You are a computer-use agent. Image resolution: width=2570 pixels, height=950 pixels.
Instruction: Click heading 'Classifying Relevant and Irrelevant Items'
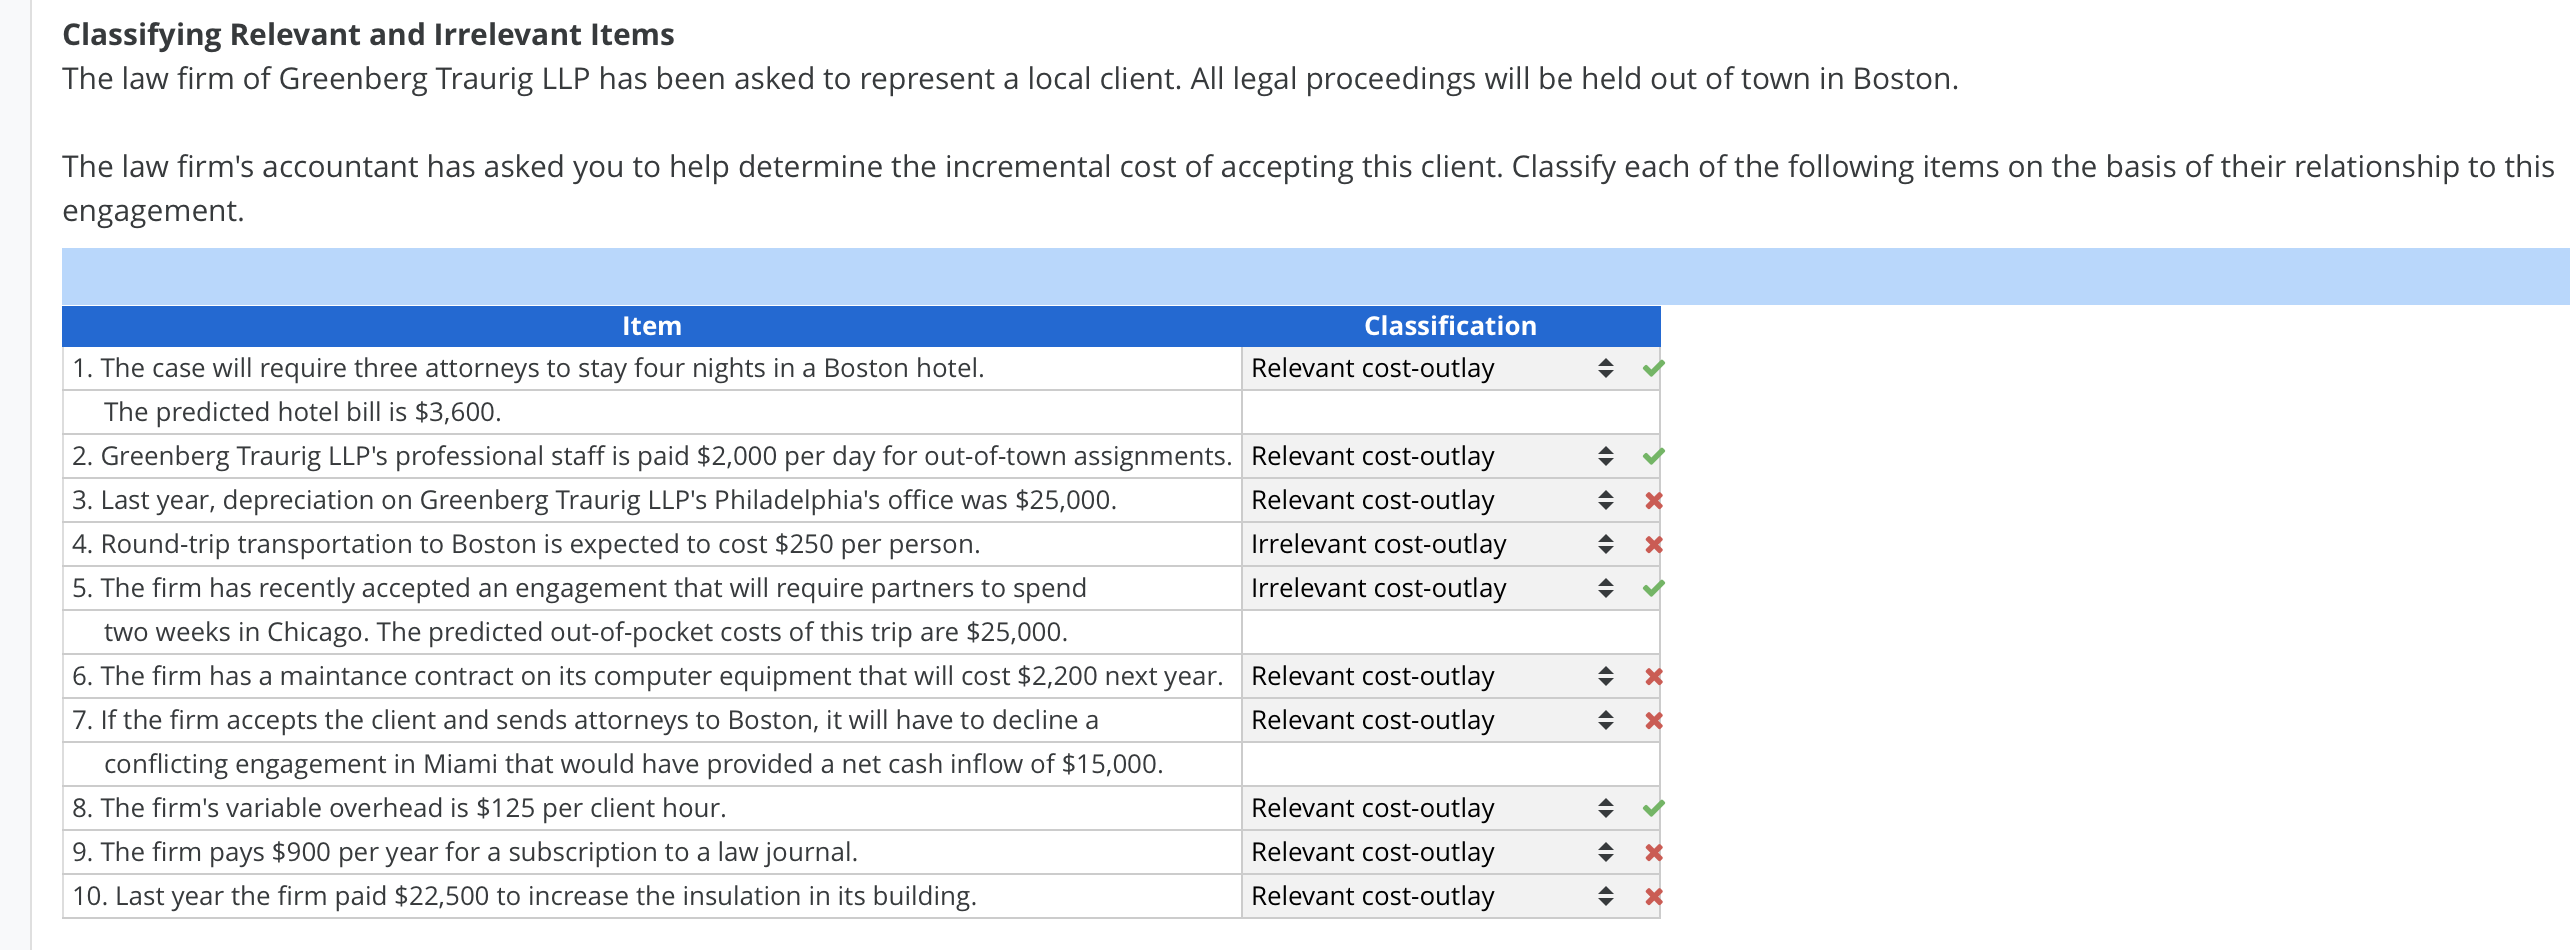pyautogui.click(x=368, y=34)
